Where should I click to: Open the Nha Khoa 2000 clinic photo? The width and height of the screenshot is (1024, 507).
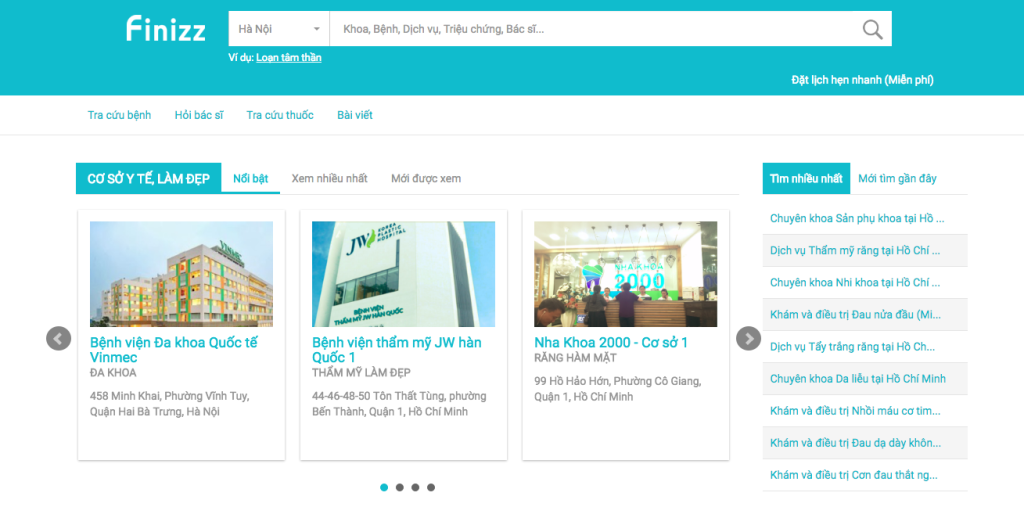tap(626, 274)
